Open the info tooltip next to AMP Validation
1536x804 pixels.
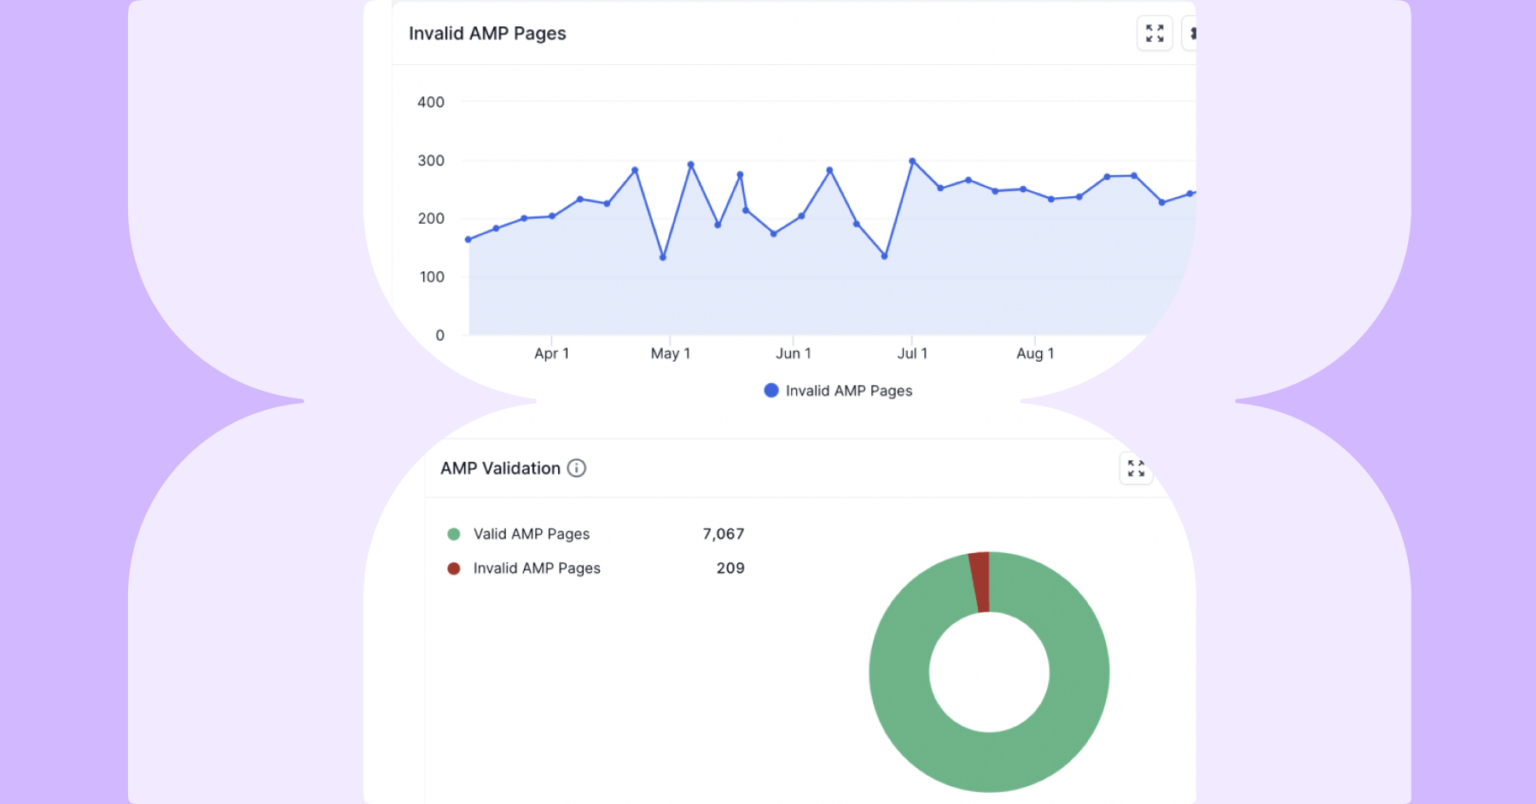(x=576, y=468)
